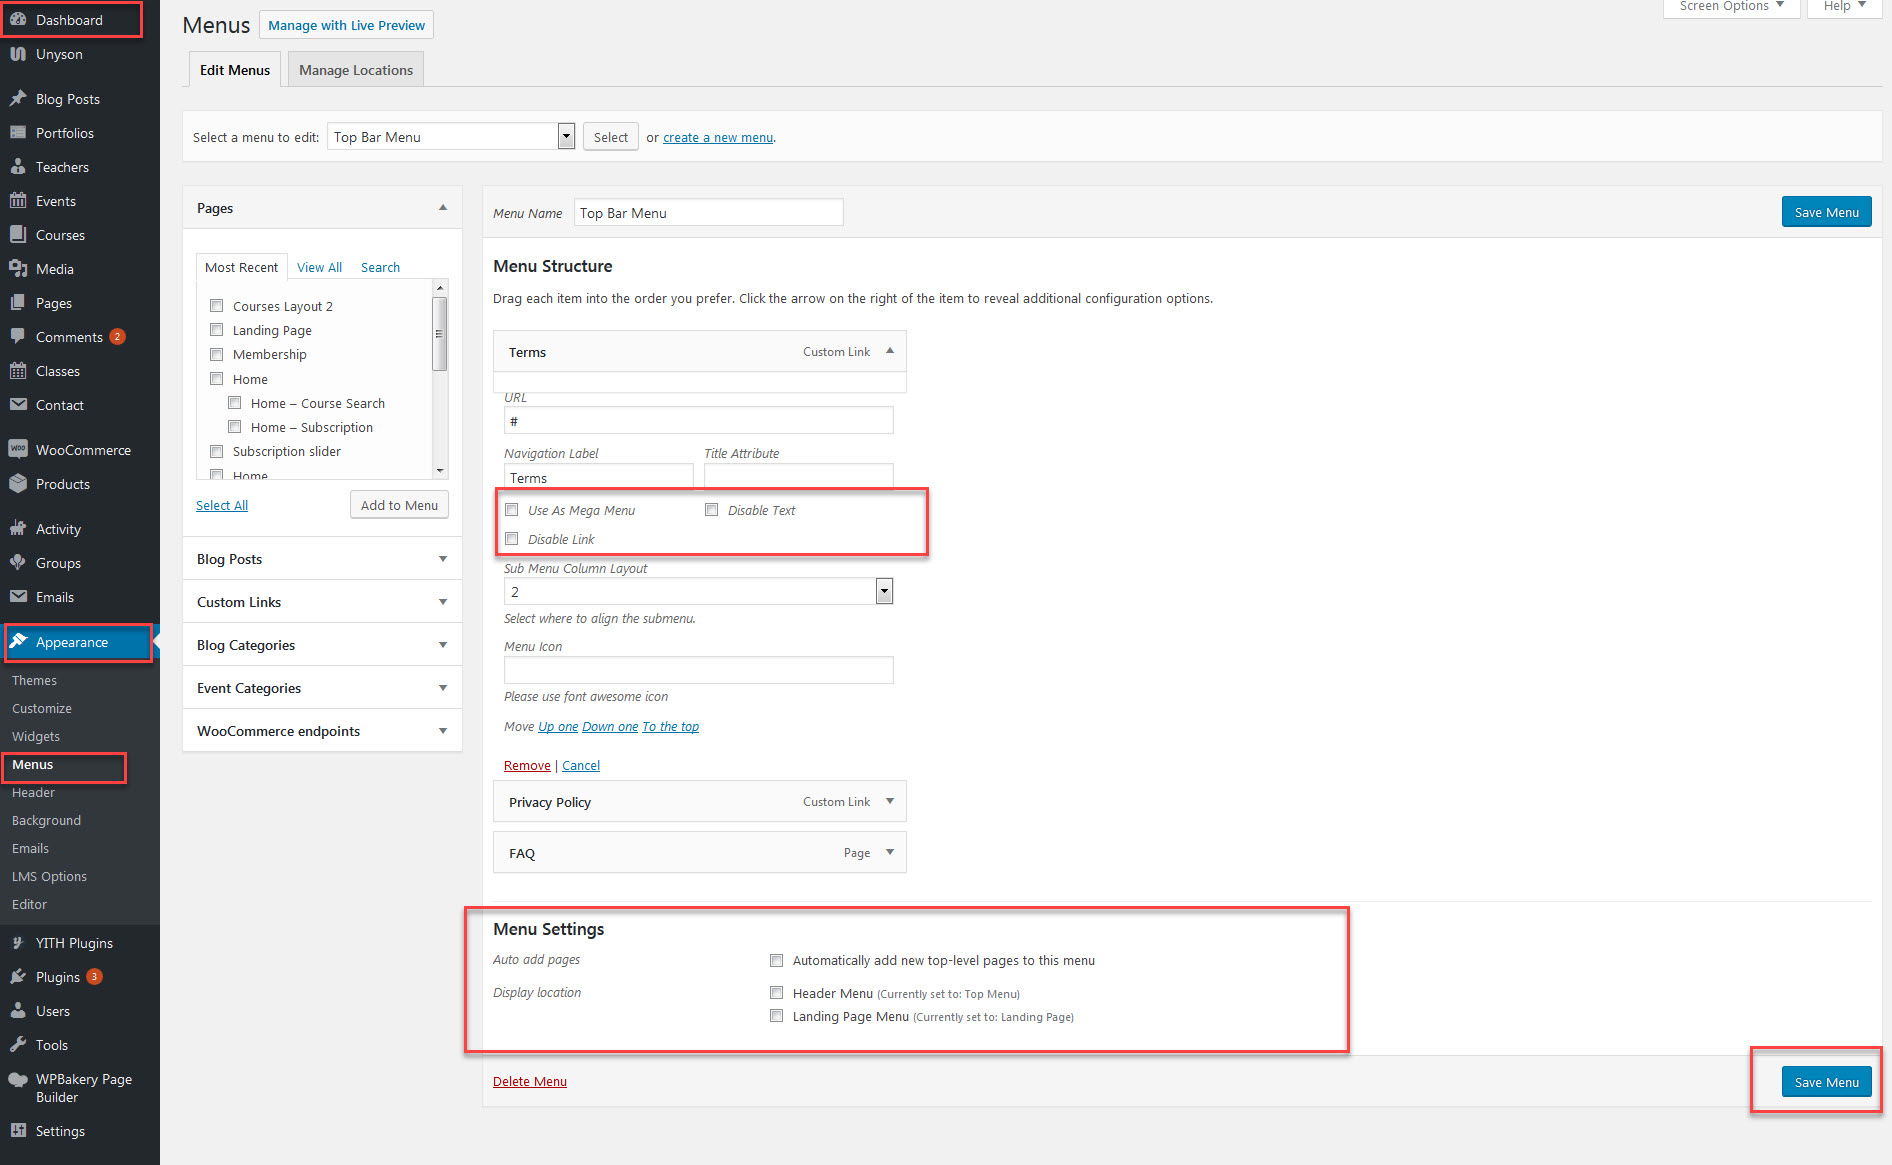Open Plugins via plug icon
This screenshot has width=1892, height=1165.
tap(18, 977)
